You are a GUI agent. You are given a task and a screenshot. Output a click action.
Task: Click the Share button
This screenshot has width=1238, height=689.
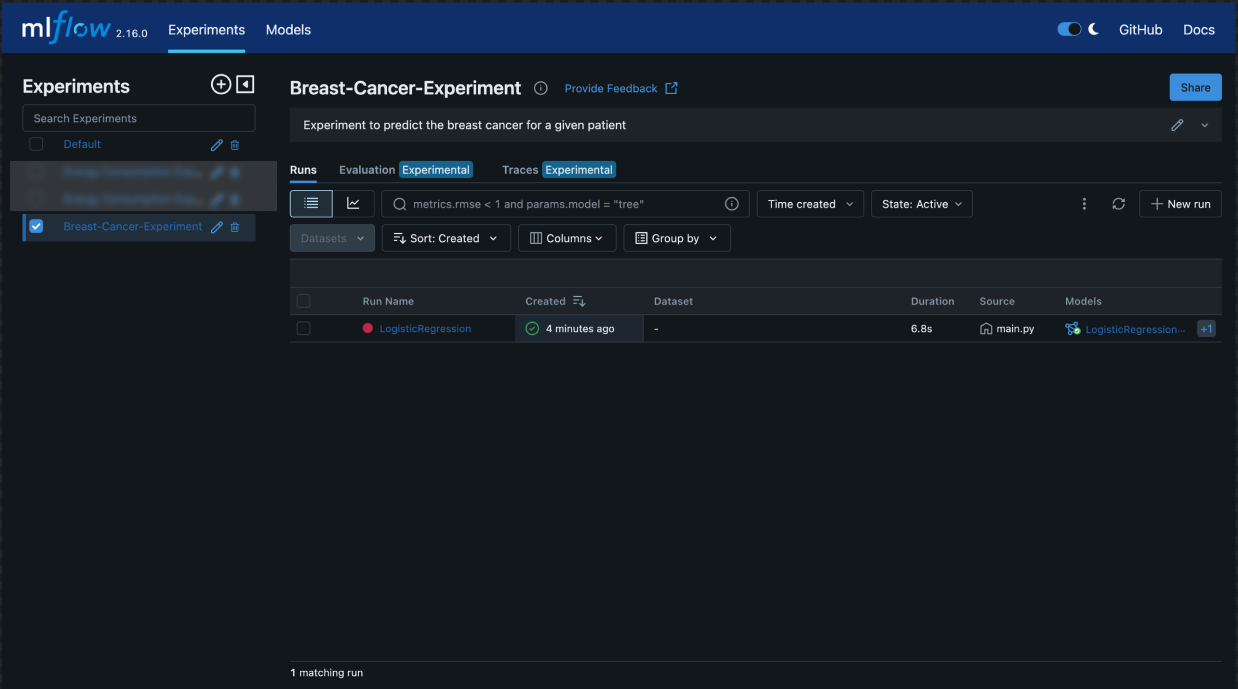1195,88
